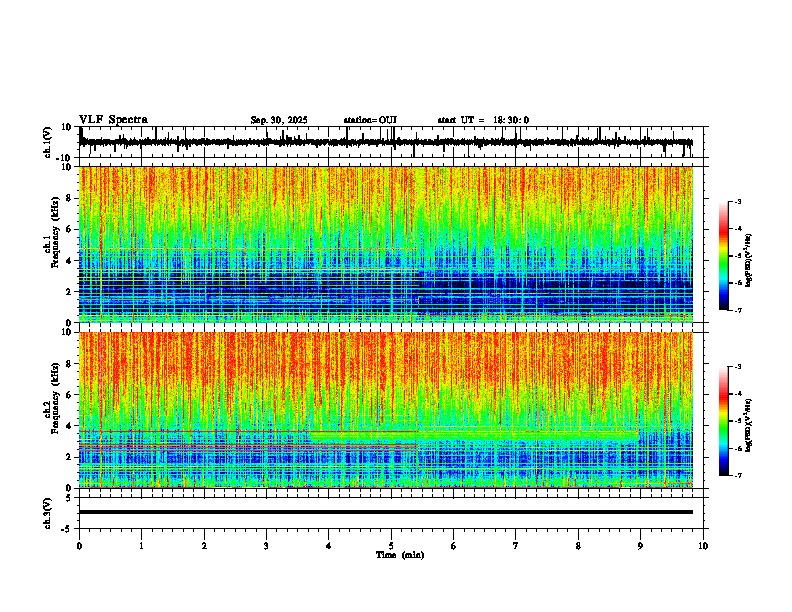Screen dimensions: 792x612
Task: Click the "2" kHz tick of ch.1 spectrogram
Action: [69, 292]
